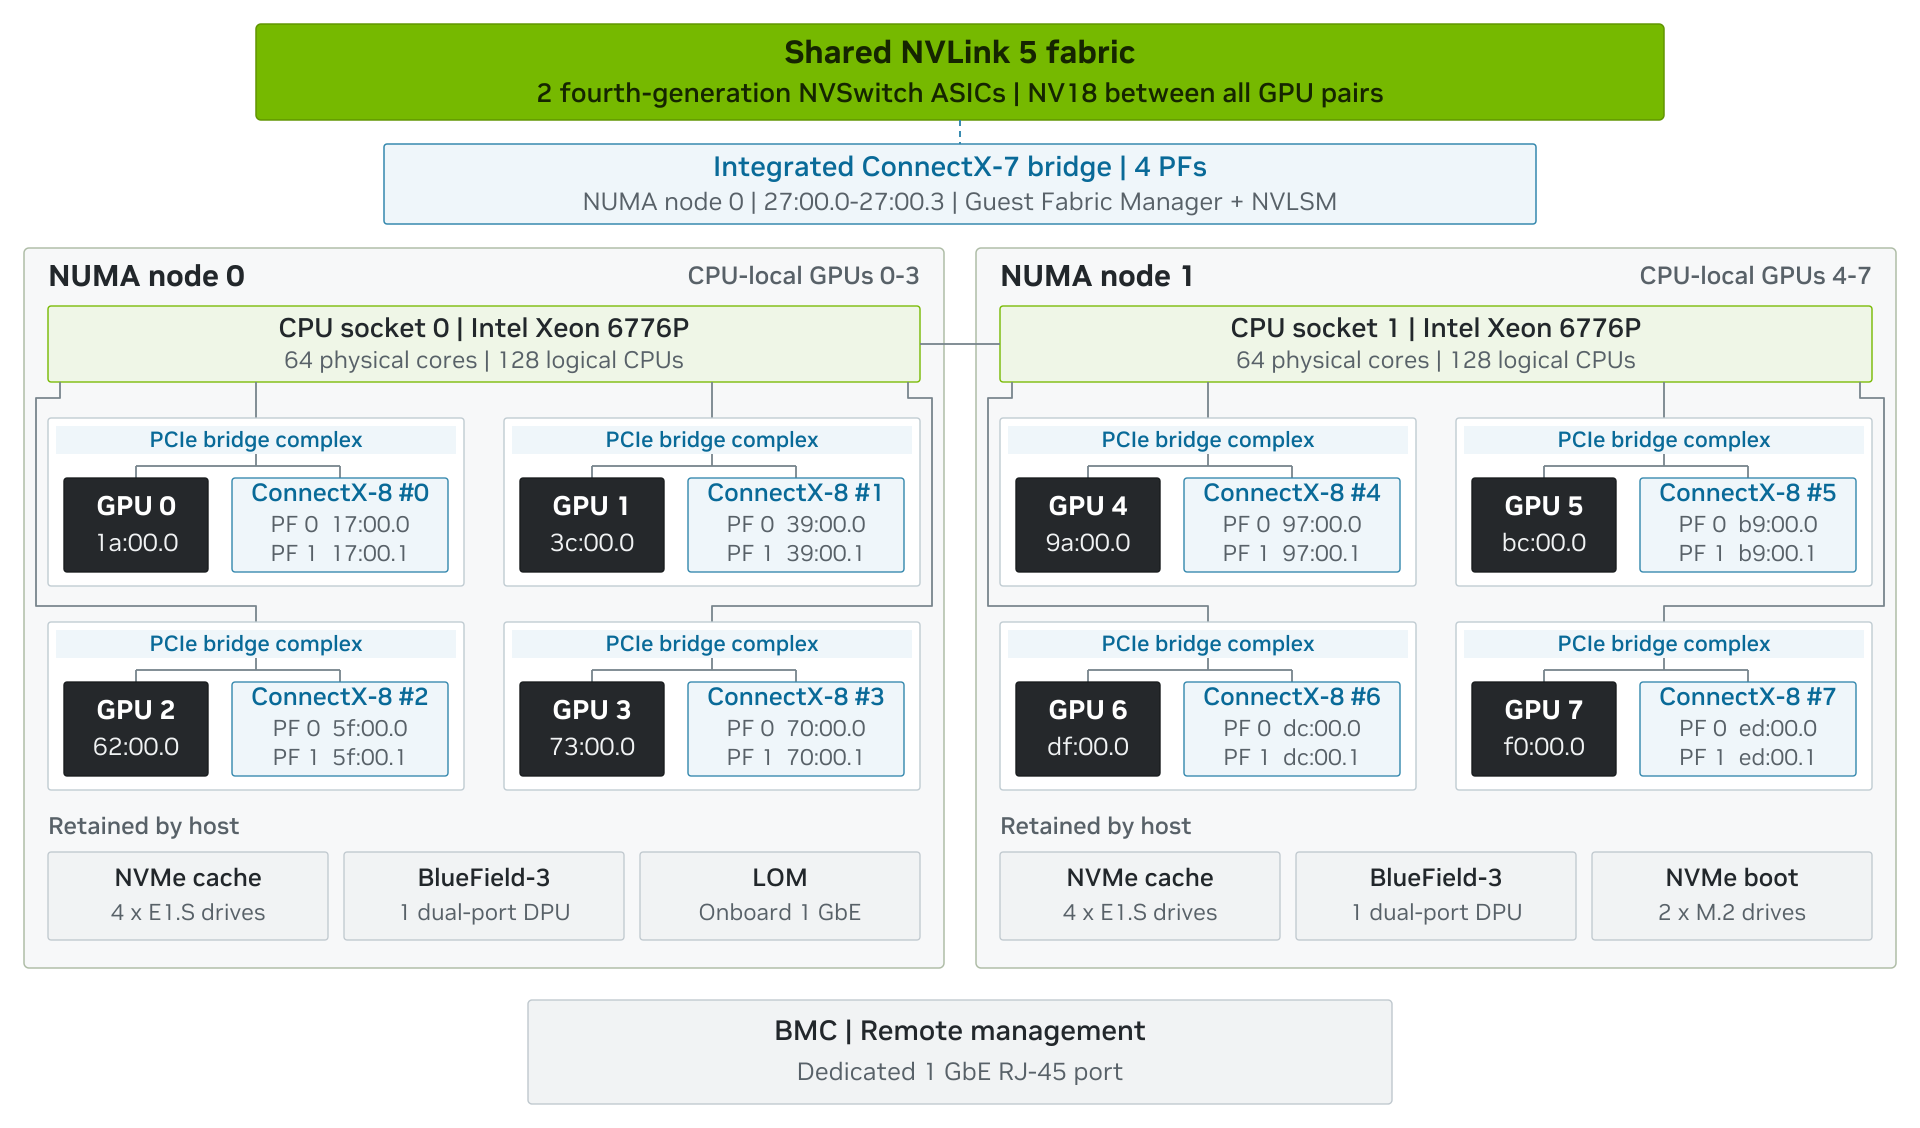This screenshot has height=1128, width=1920.
Task: Select the Integrated ConnectX-7 bridge block
Action: tap(960, 184)
